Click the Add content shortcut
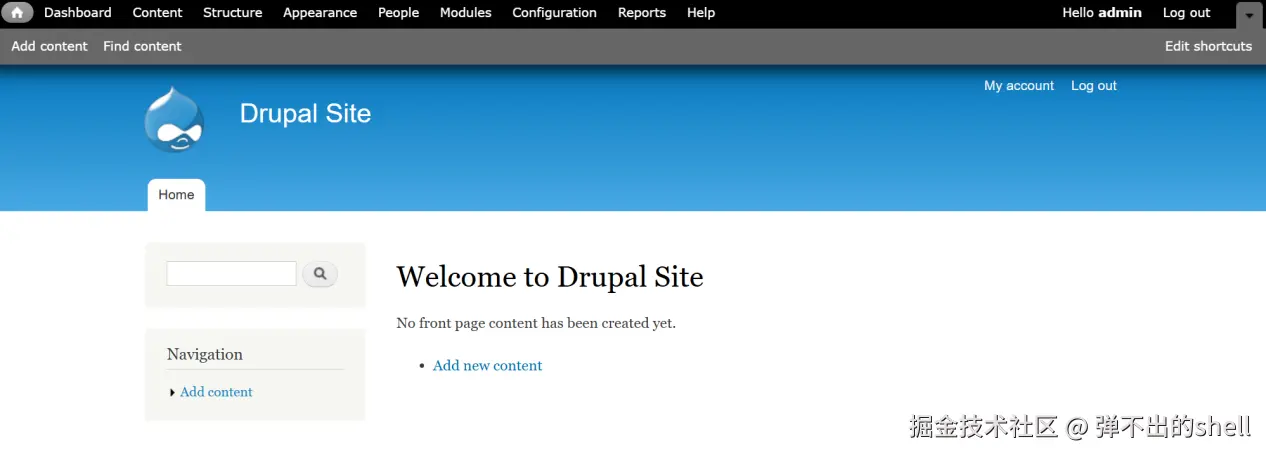The image size is (1266, 456). click(50, 46)
